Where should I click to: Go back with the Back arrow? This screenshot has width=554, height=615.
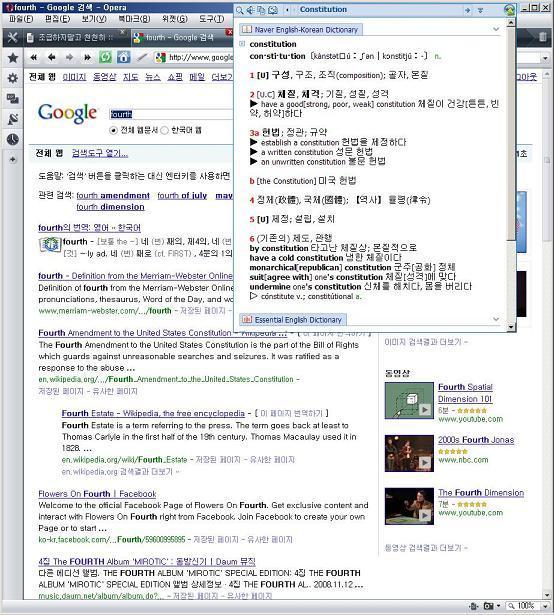pos(51,58)
